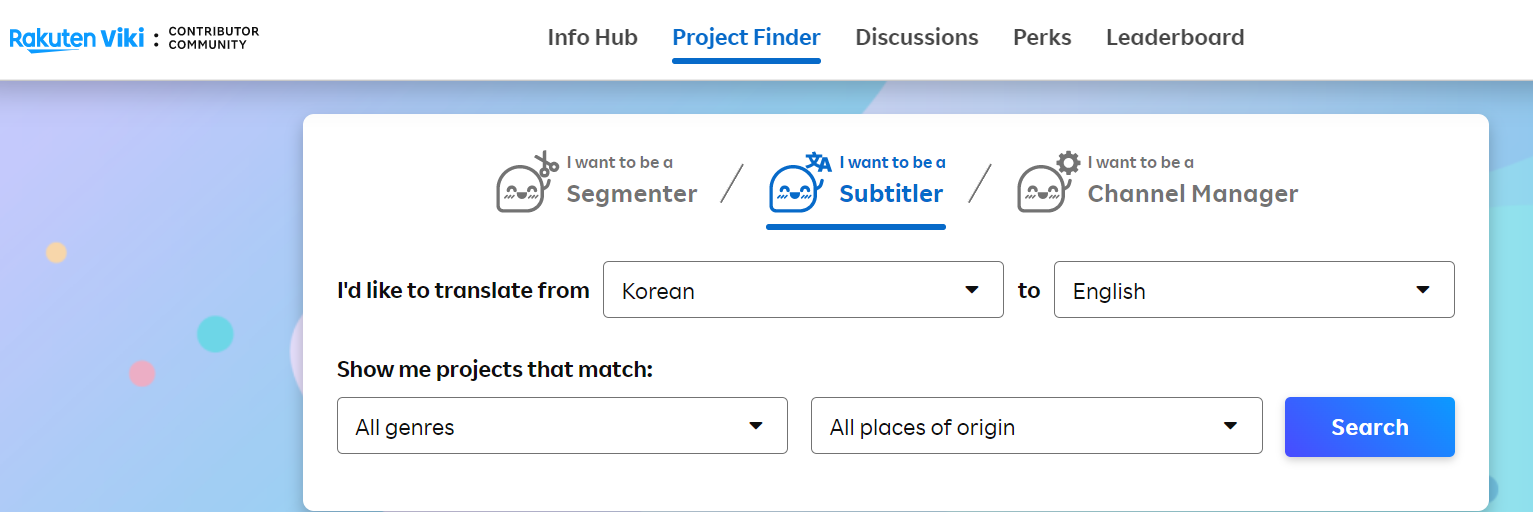The image size is (1533, 512).
Task: Click the Rakuten Viki logo
Action: pos(76,39)
